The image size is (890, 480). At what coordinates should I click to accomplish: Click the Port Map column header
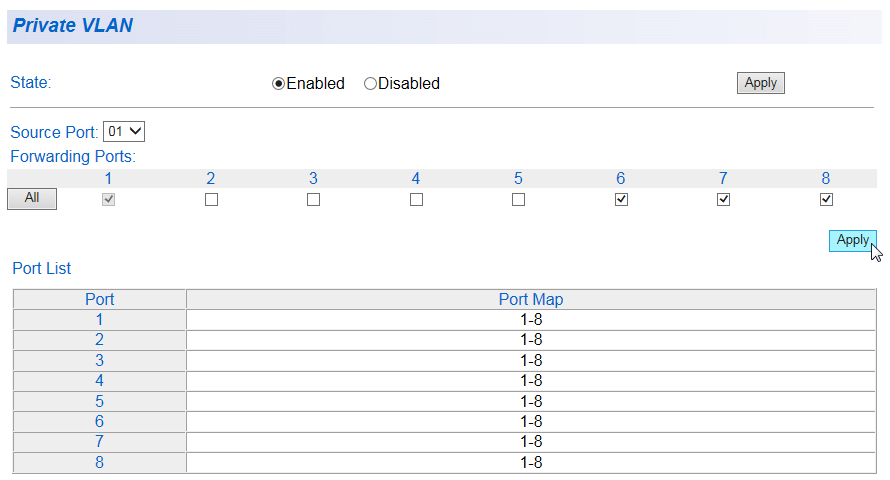[531, 299]
